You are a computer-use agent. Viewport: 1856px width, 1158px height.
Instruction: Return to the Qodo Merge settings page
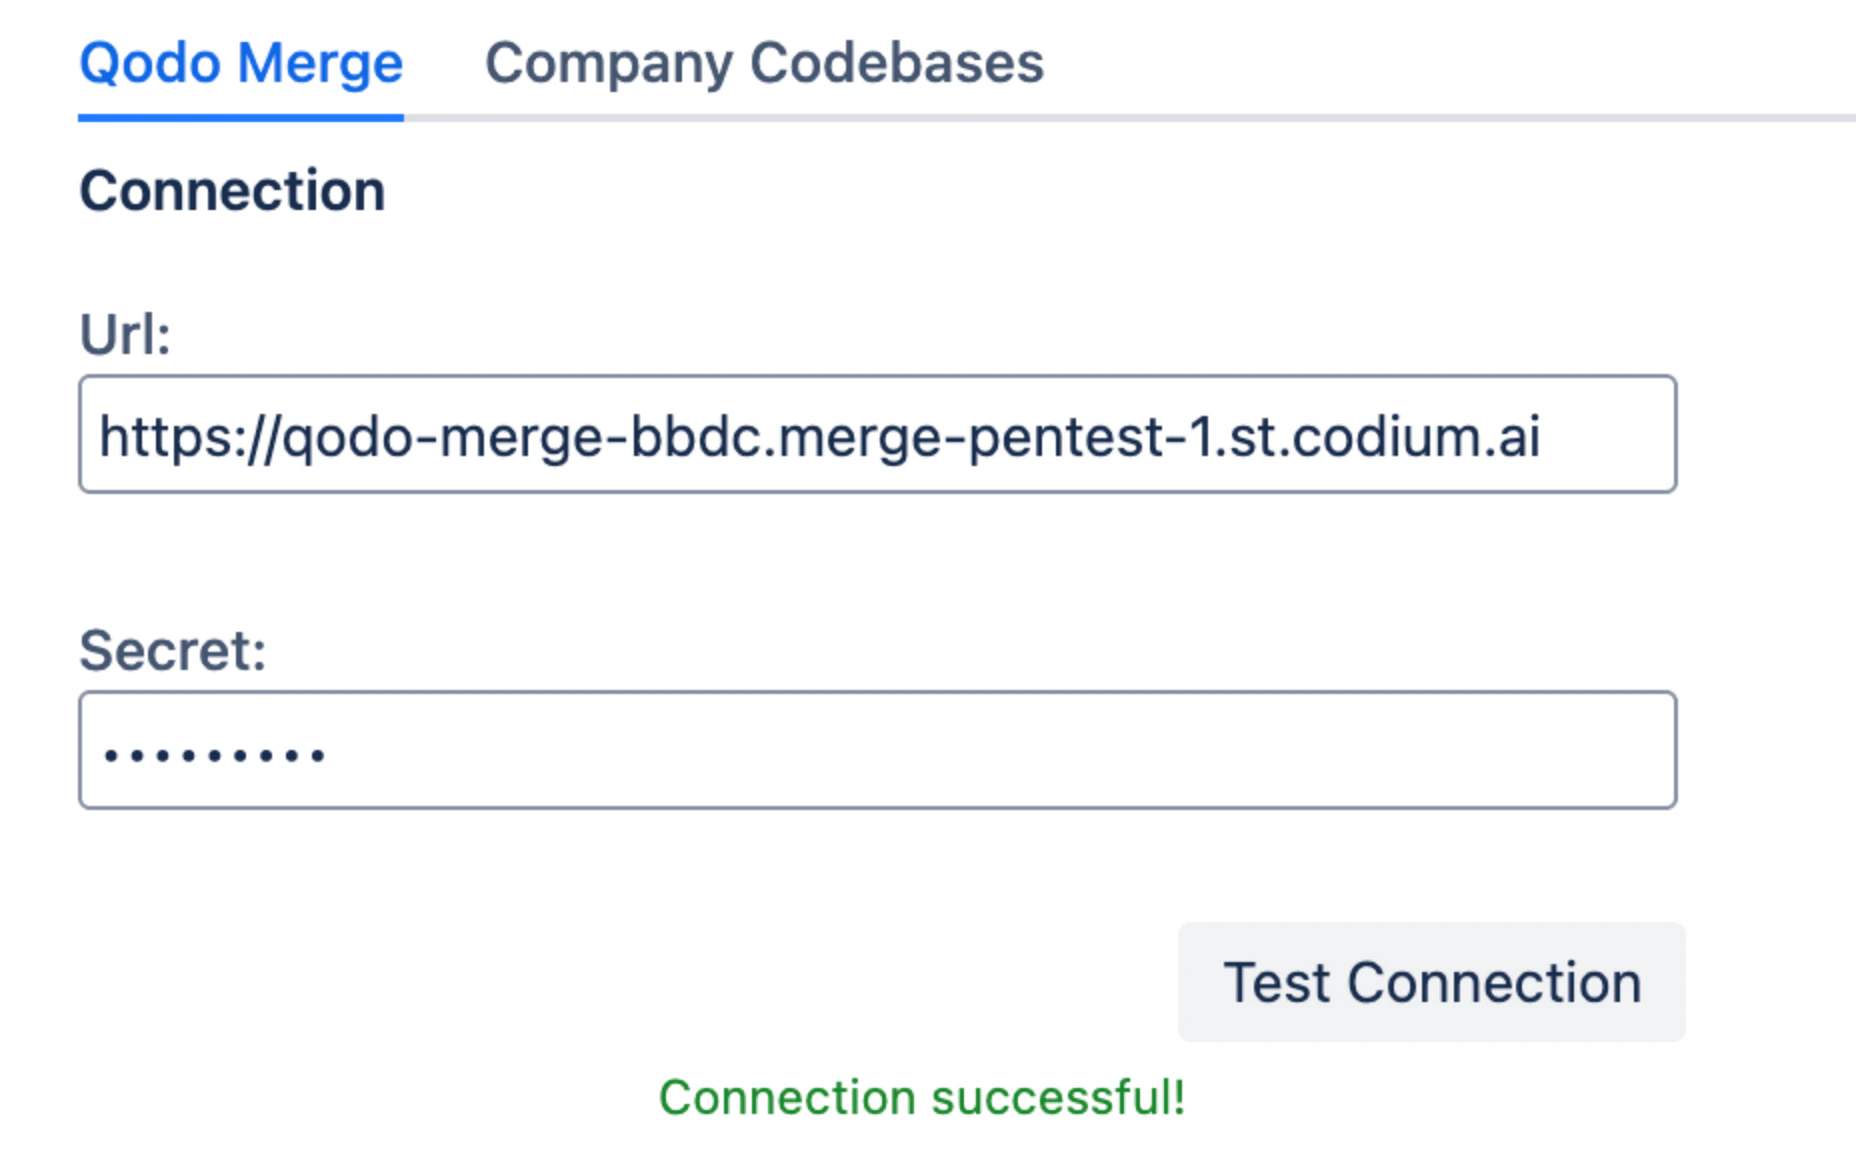pyautogui.click(x=240, y=63)
